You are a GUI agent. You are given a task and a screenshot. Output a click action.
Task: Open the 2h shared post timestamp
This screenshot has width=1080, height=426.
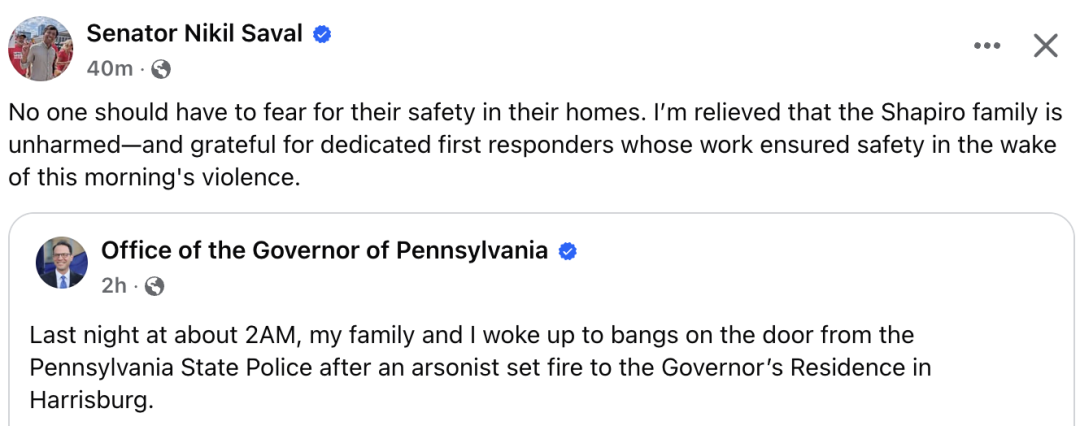(114, 286)
